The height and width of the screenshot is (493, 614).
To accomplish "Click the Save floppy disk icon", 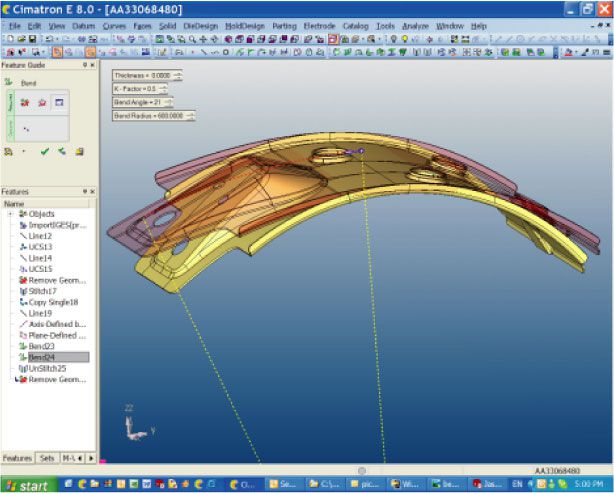I will [33, 39].
